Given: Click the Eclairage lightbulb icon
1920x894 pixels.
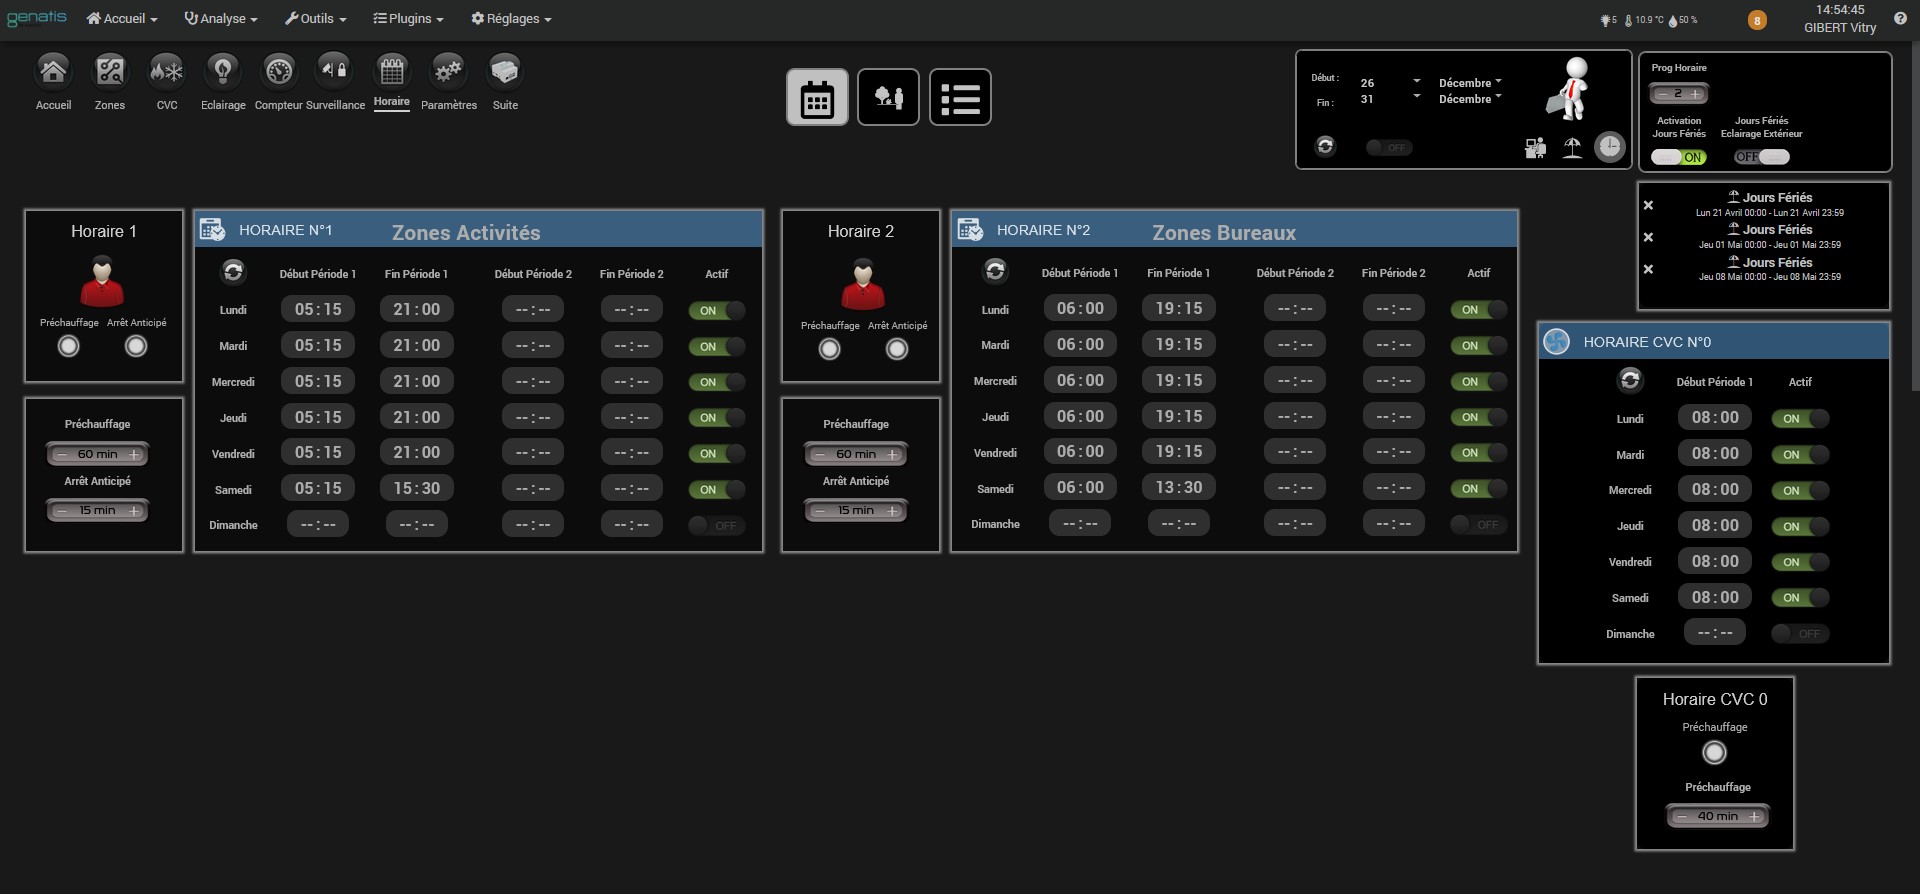Looking at the screenshot, I should pos(222,72).
